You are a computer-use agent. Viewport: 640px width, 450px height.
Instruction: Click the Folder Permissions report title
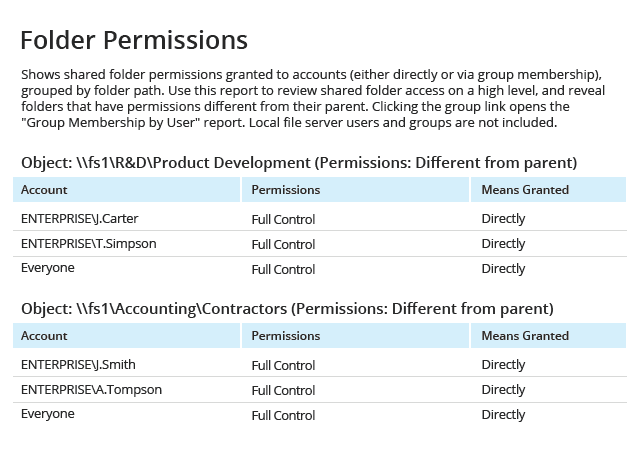(133, 41)
